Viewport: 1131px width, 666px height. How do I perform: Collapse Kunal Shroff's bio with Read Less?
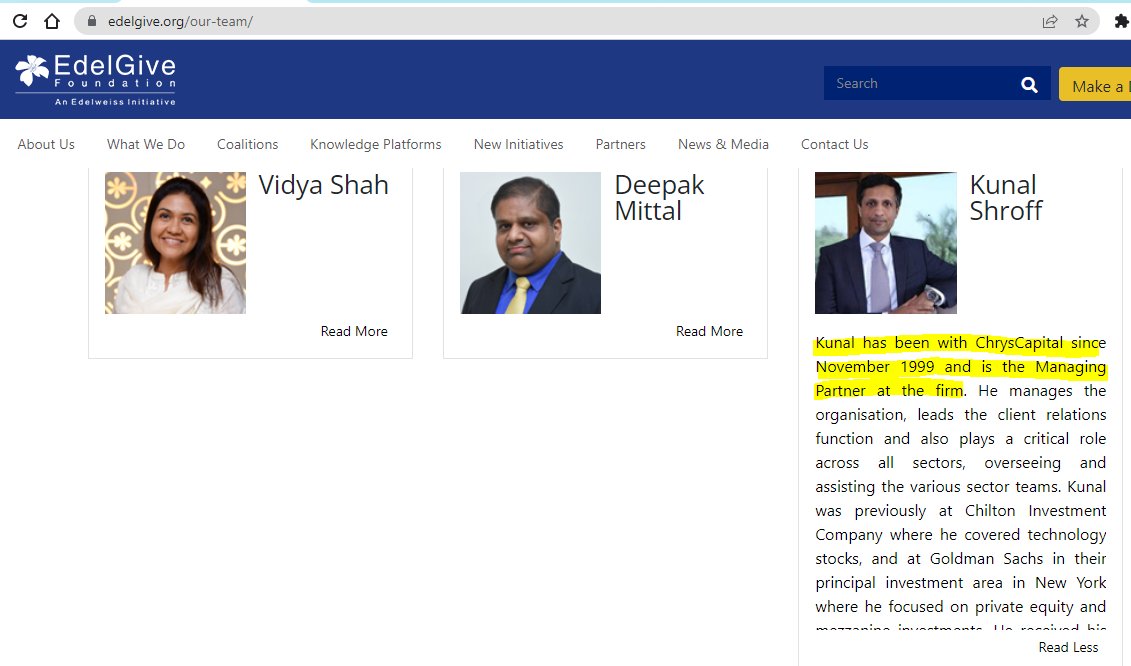point(1068,647)
